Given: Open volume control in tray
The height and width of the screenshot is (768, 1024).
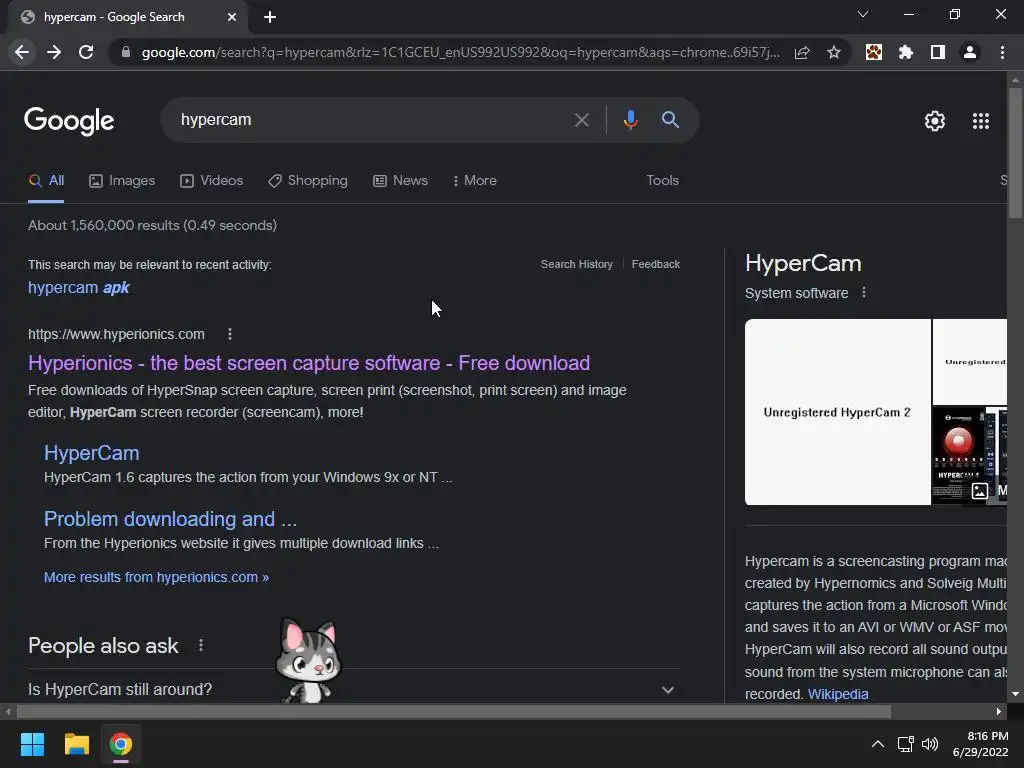Looking at the screenshot, I should point(930,744).
